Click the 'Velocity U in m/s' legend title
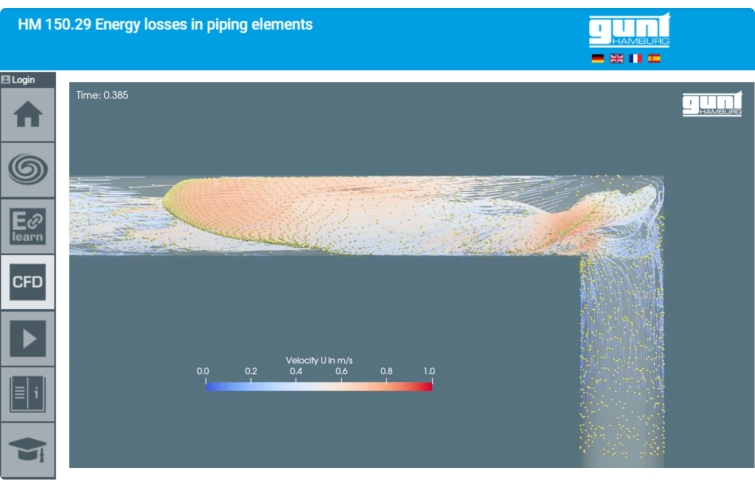Screen dimensions: 755x488 tap(319, 360)
